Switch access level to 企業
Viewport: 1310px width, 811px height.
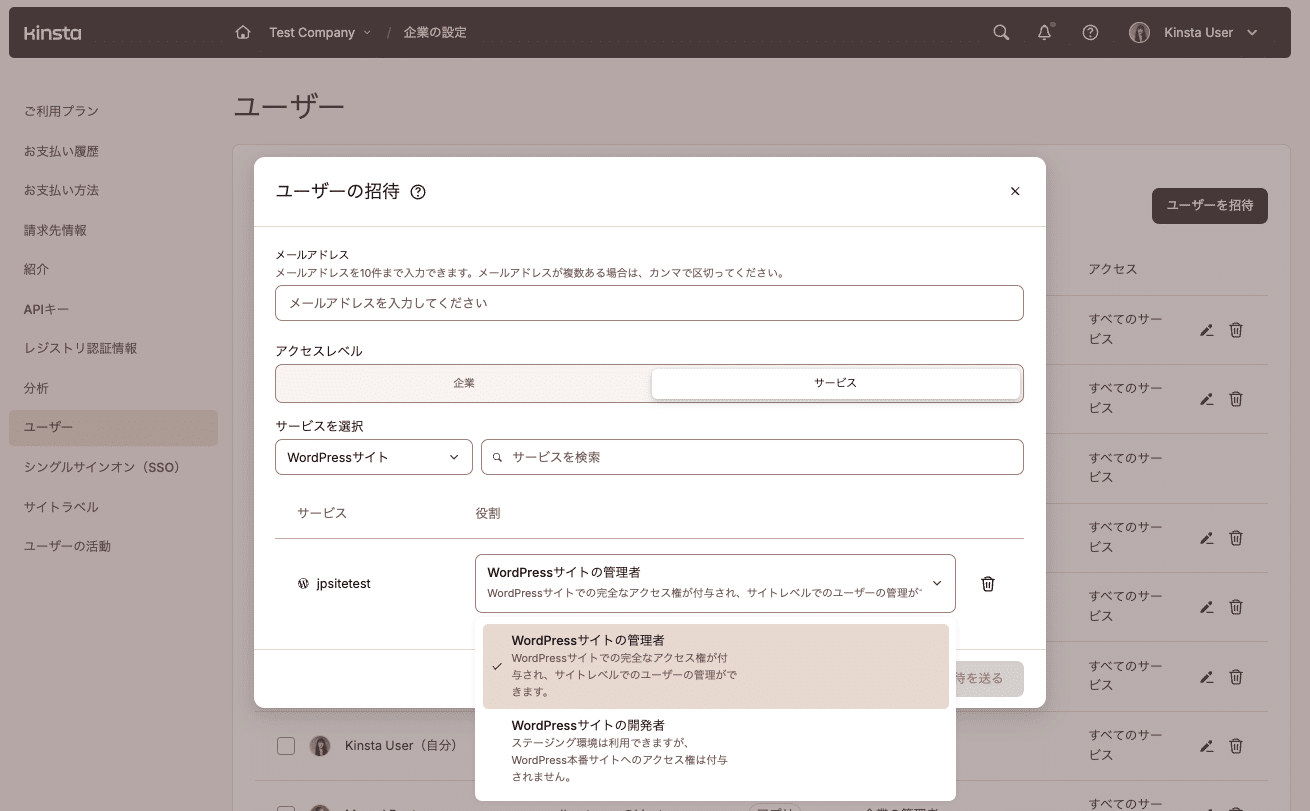click(463, 383)
